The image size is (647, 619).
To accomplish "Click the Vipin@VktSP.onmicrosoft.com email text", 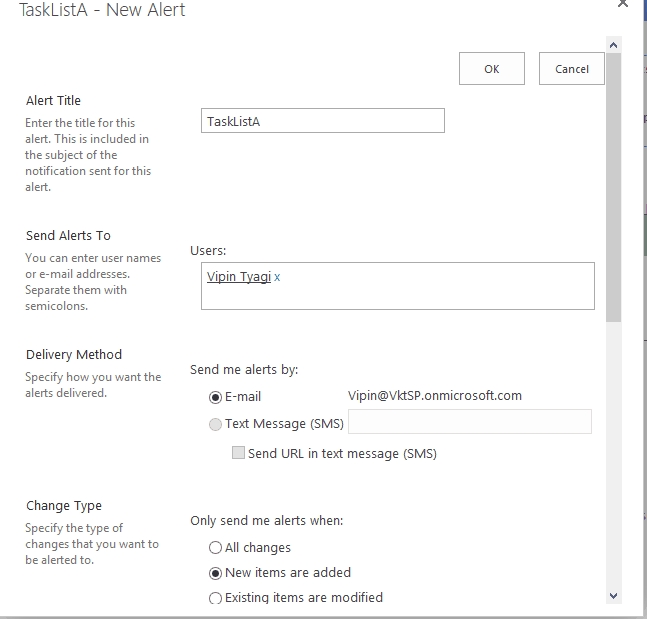I will point(434,396).
